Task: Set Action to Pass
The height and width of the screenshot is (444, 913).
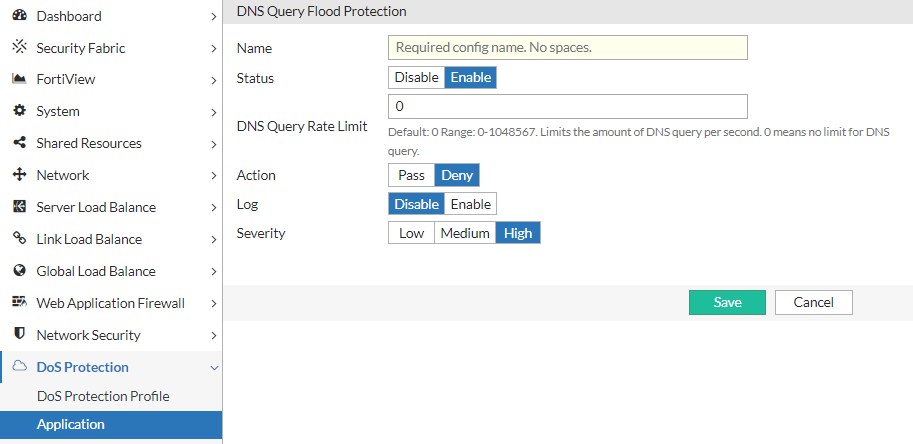Action: (411, 175)
